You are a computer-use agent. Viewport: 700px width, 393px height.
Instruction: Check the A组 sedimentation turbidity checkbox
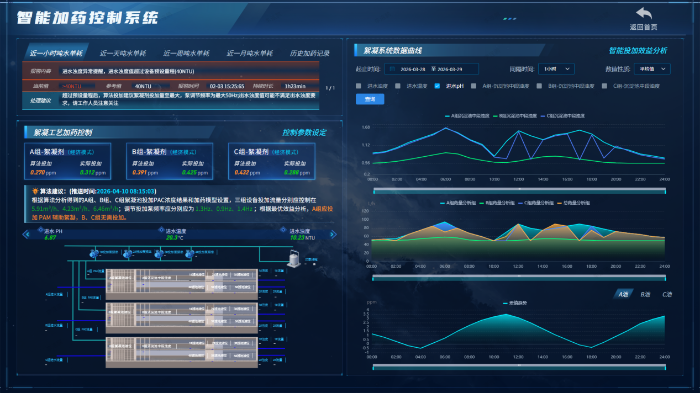tap(474, 86)
